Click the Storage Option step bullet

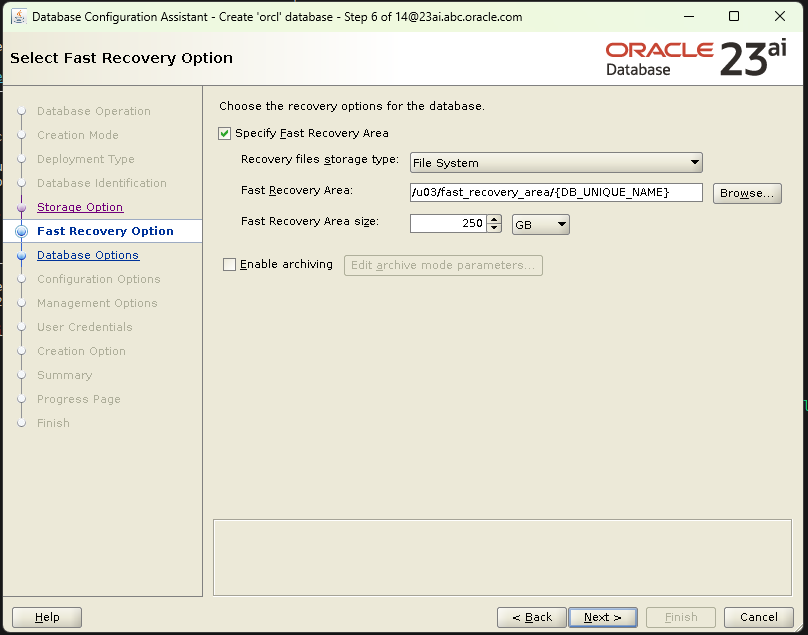[21, 207]
